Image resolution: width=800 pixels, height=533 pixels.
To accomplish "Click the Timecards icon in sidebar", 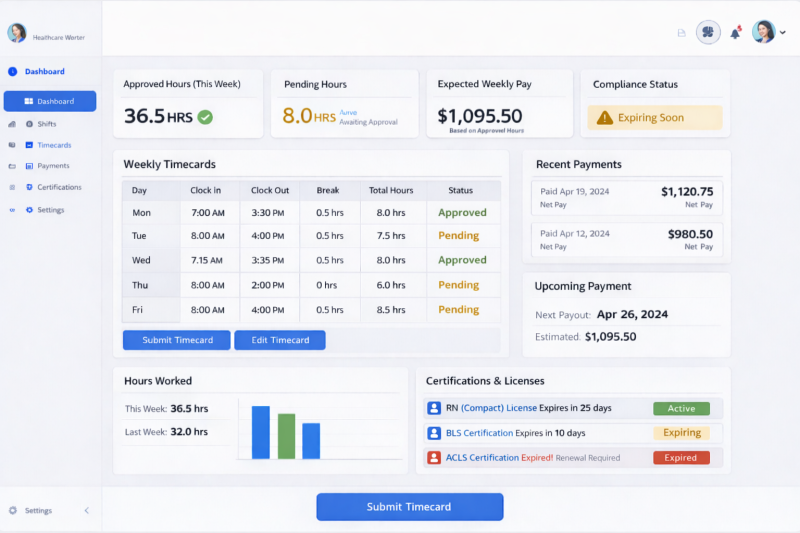I will tap(29, 145).
